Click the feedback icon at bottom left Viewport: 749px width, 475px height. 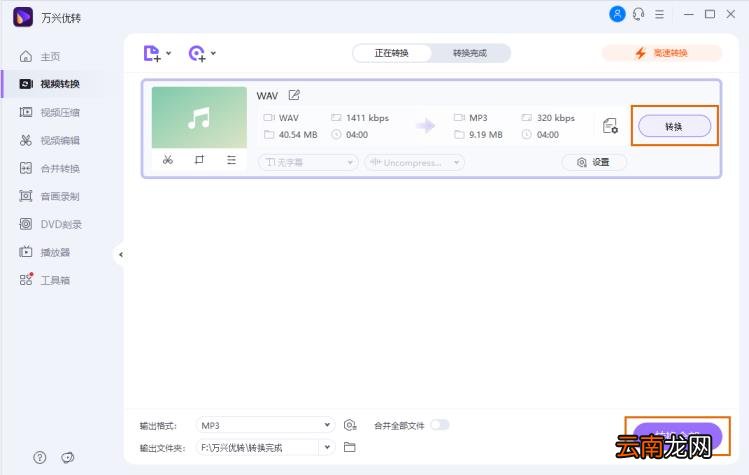[67, 457]
